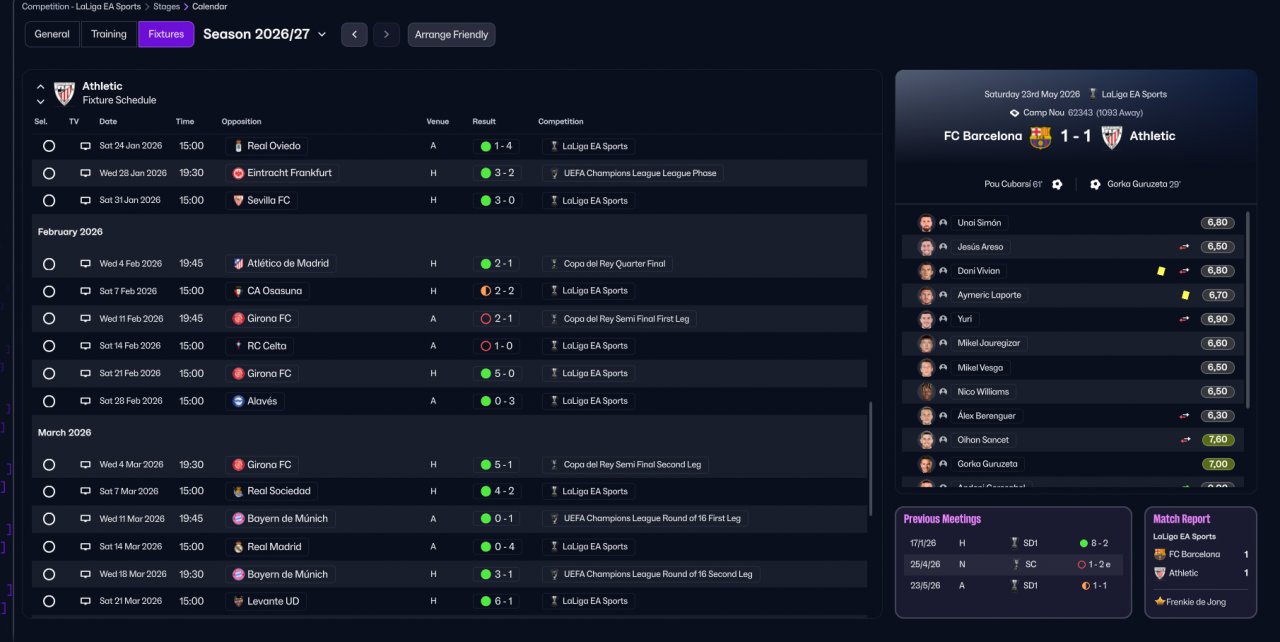This screenshot has height=642, width=1280.
Task: Click the down chevron beside Athletic
Action: 41,101
